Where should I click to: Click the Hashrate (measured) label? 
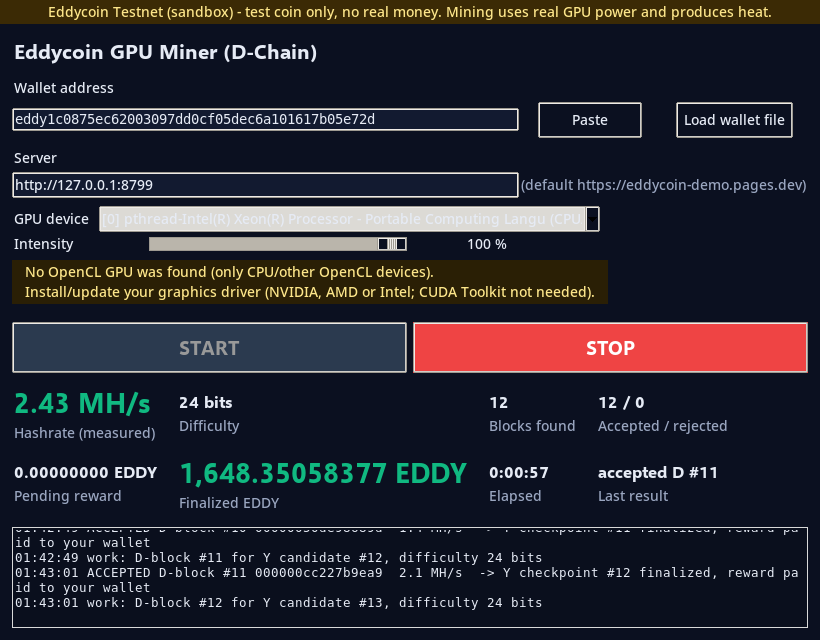[x=85, y=433]
